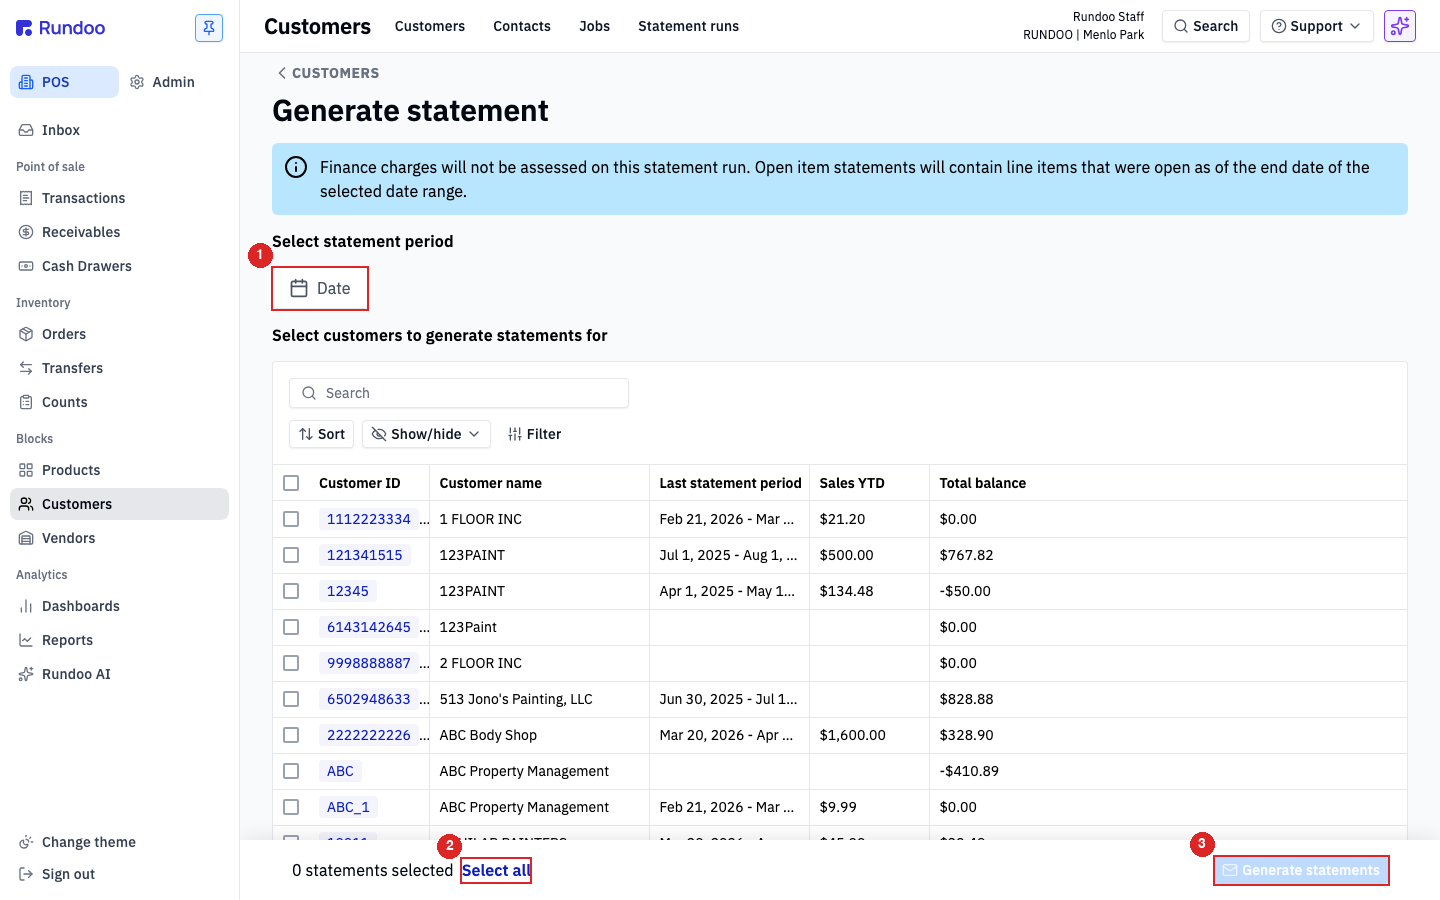Image resolution: width=1440 pixels, height=900 pixels.
Task: Check the ABC Body Shop row
Action: [x=291, y=735]
